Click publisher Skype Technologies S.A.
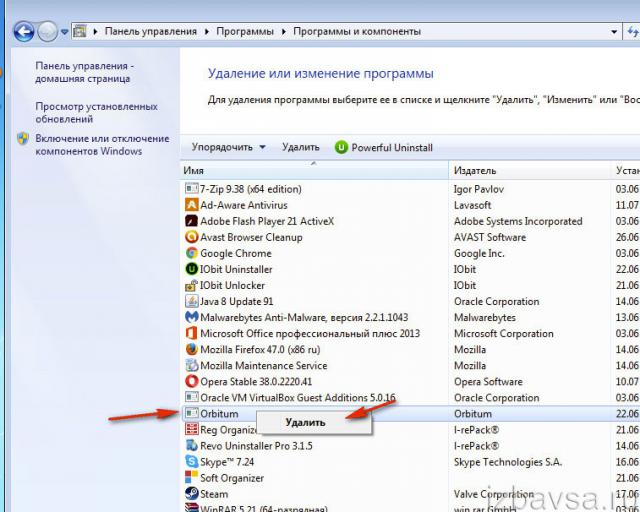The image size is (640, 512). pos(508,462)
